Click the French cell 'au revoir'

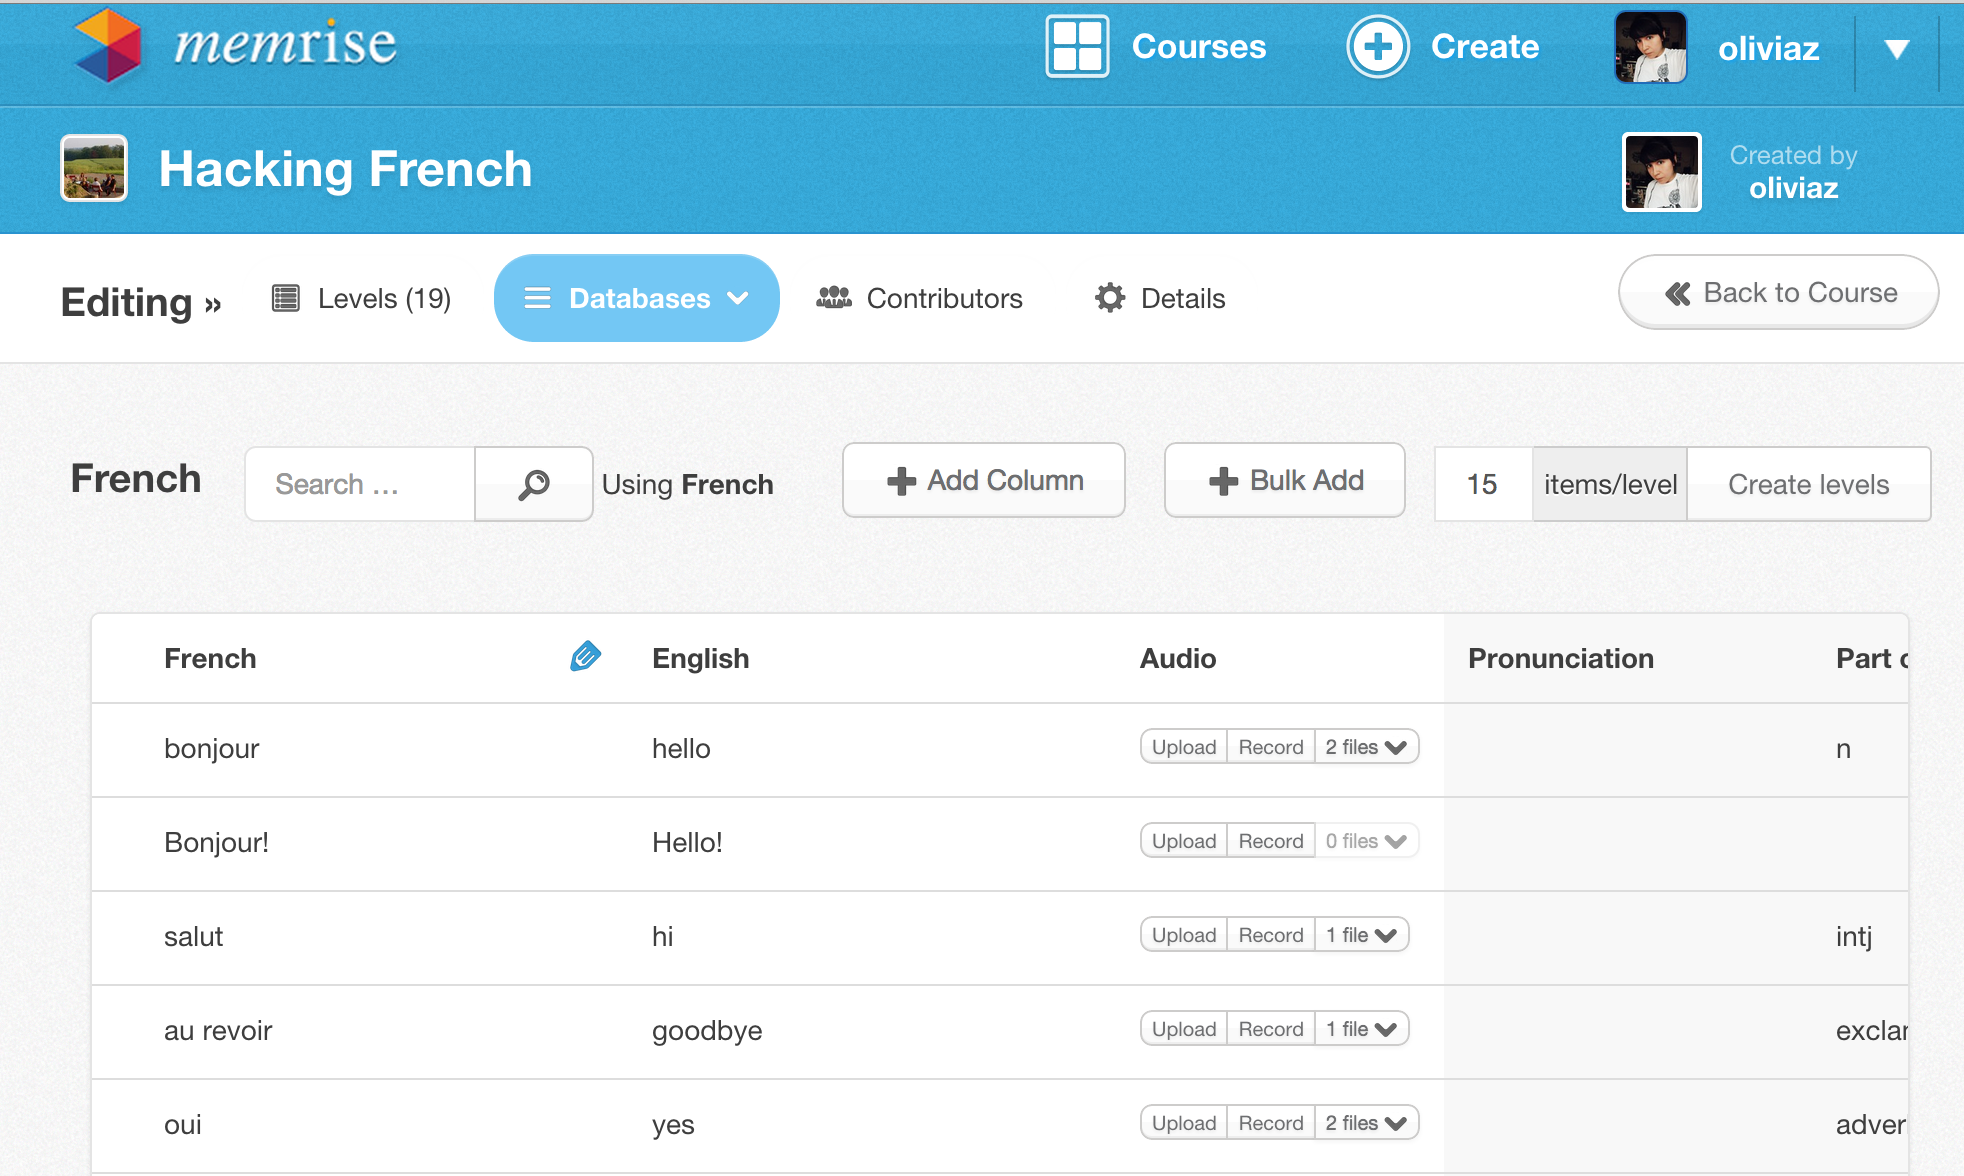click(x=218, y=1031)
